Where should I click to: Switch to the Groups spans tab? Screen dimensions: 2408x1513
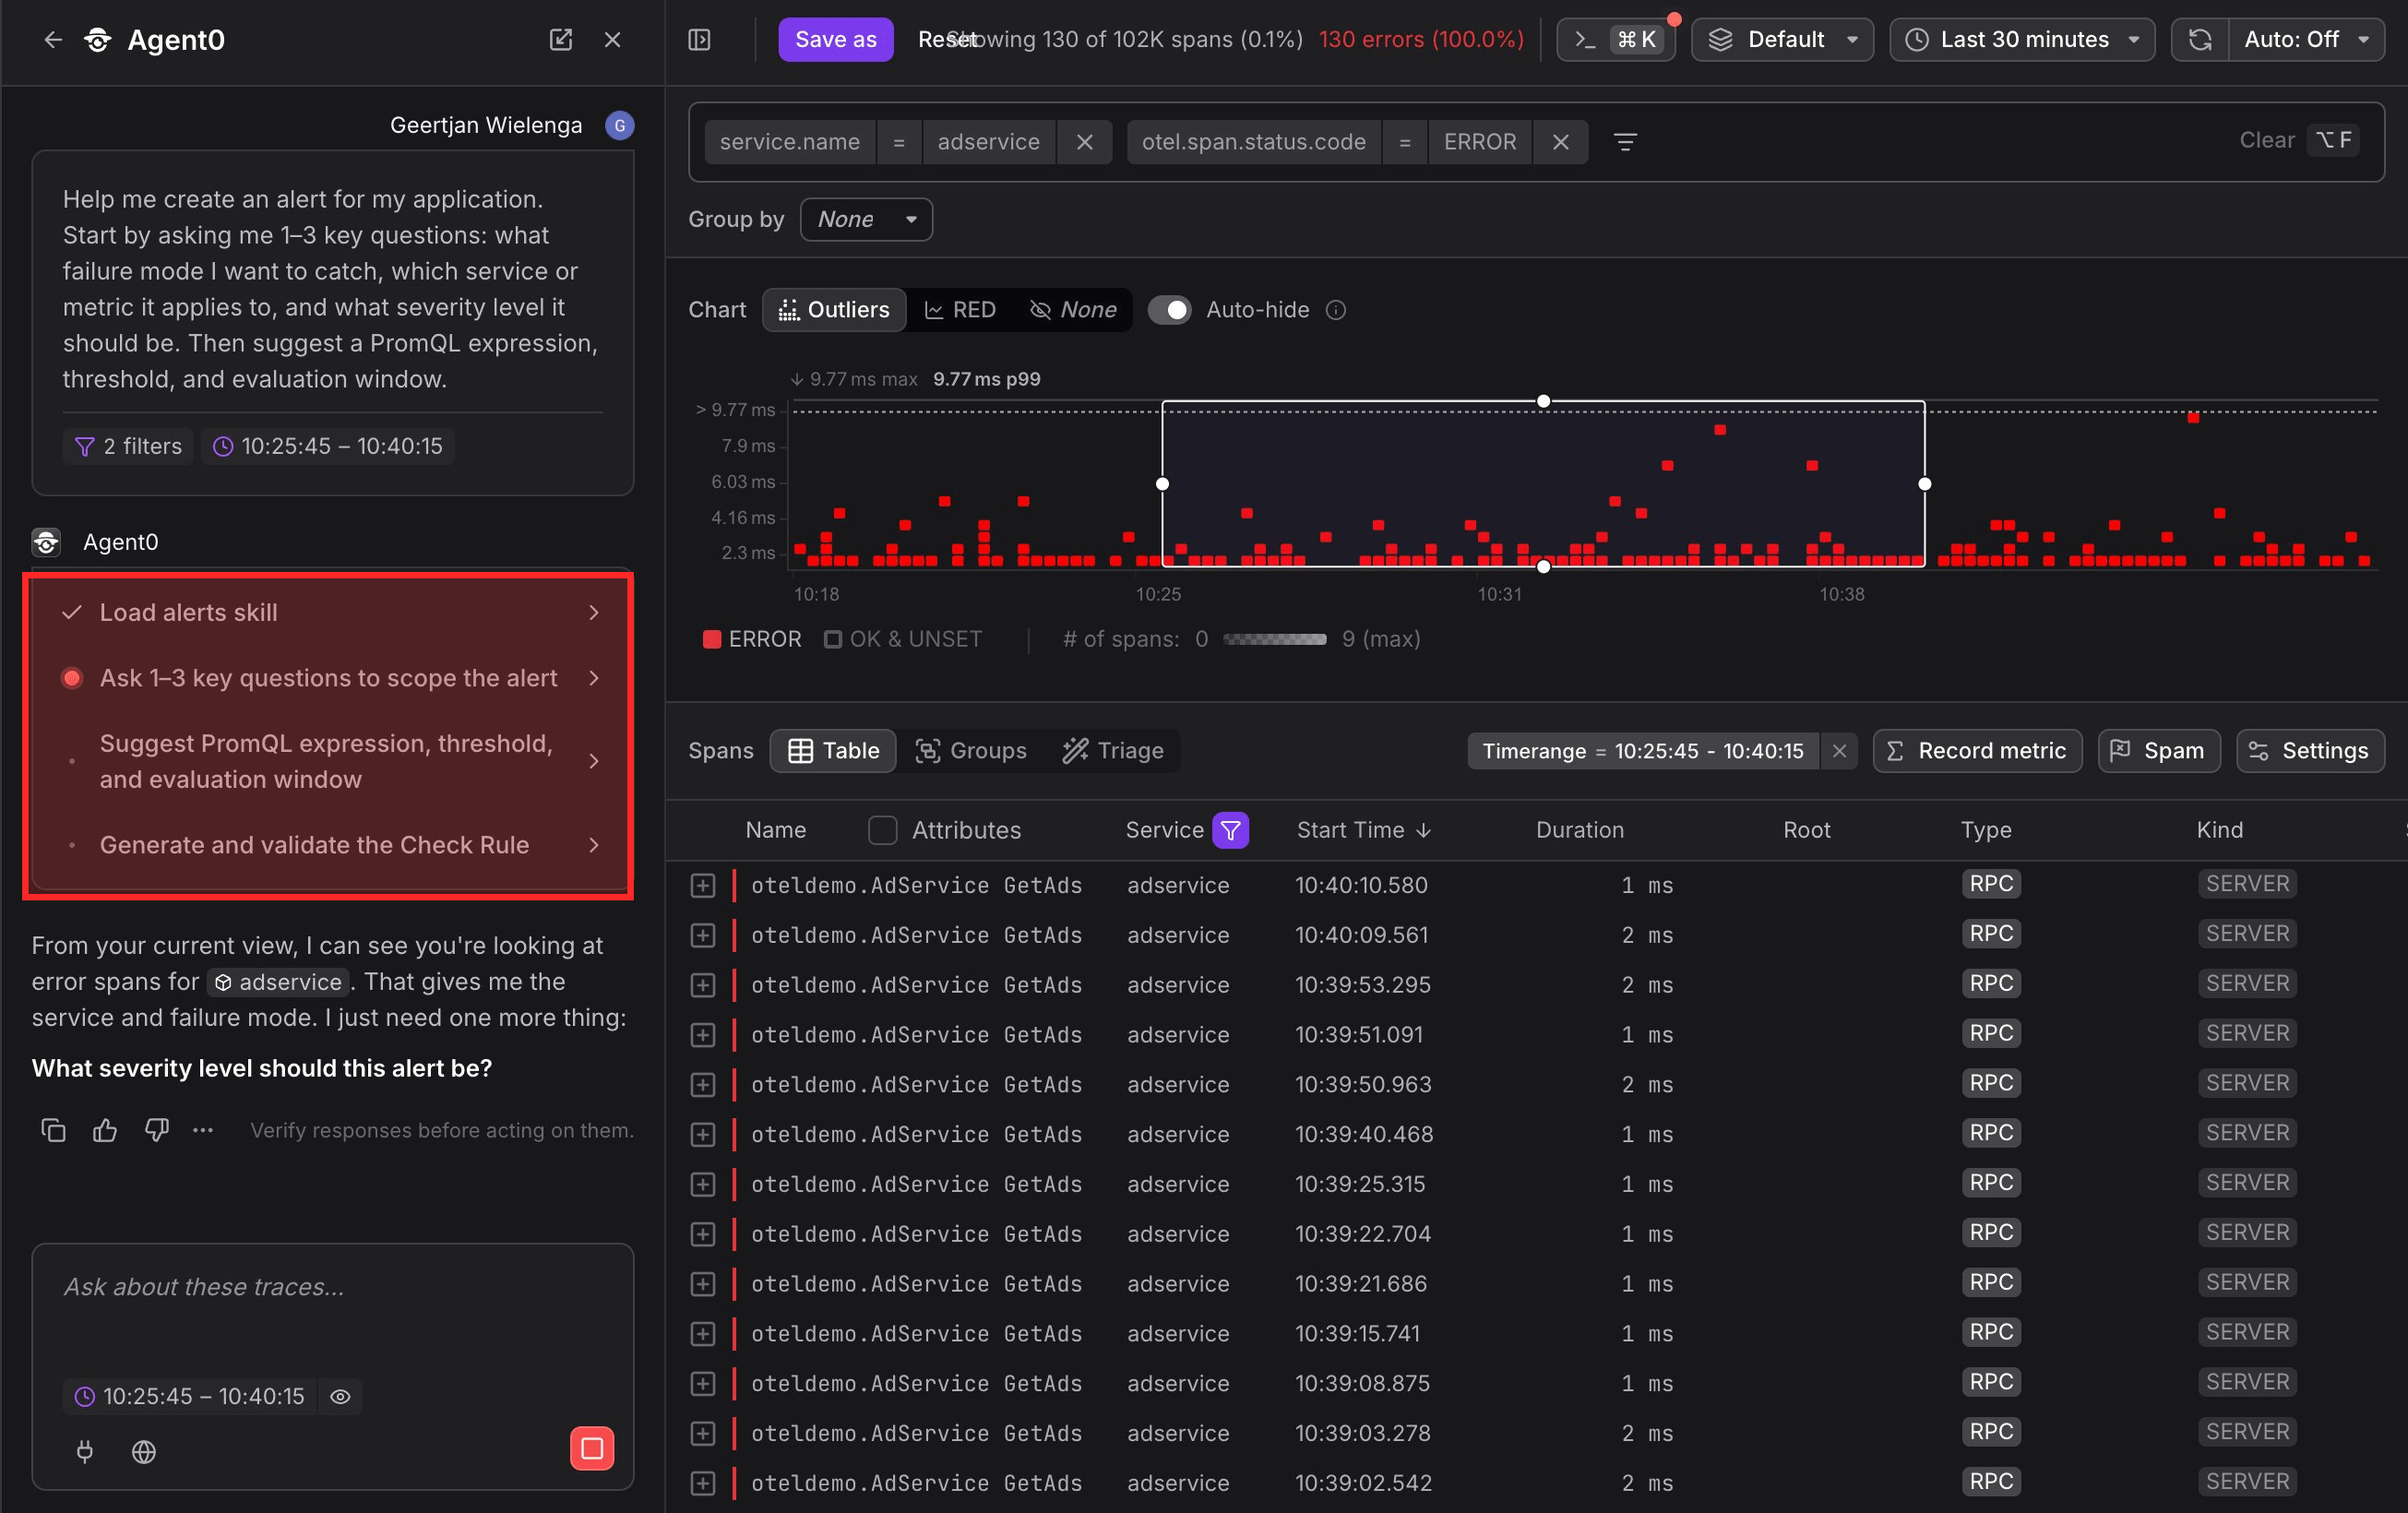point(972,751)
